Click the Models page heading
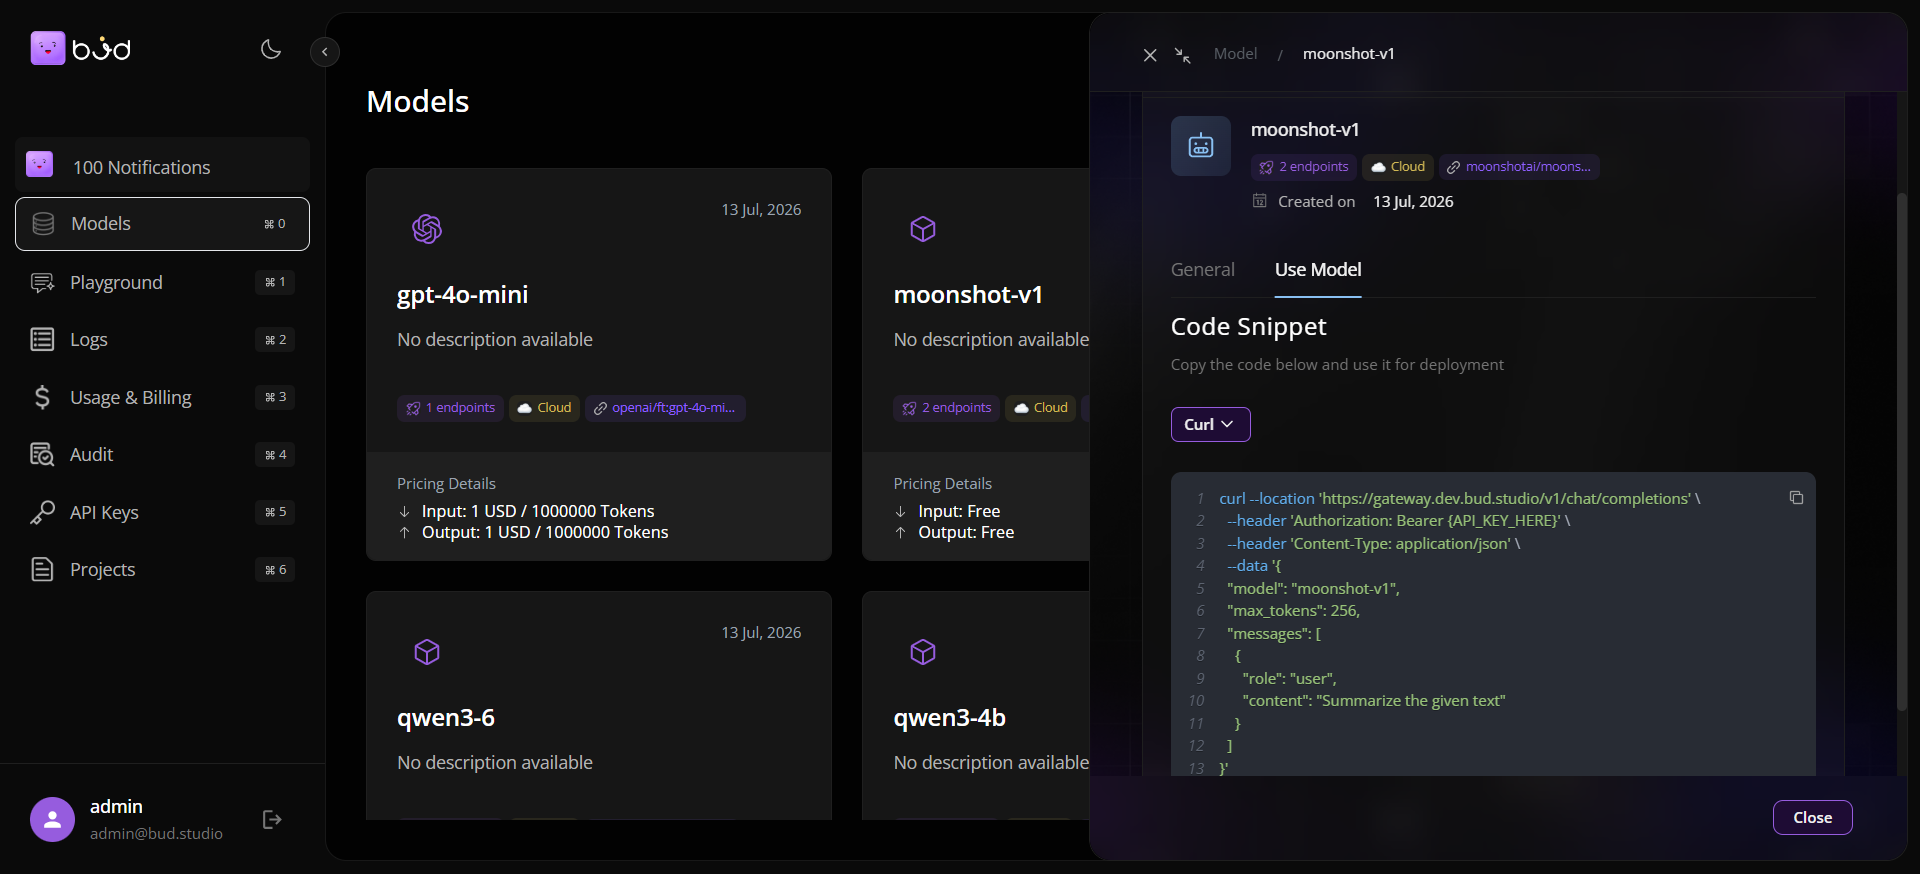This screenshot has width=1920, height=874. pyautogui.click(x=418, y=102)
